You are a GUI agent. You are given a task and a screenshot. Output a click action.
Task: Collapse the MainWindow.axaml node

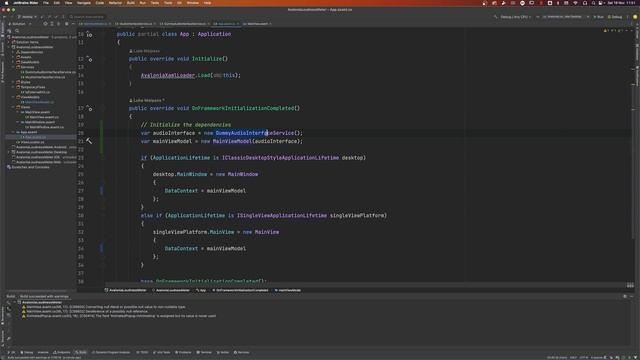(18, 122)
